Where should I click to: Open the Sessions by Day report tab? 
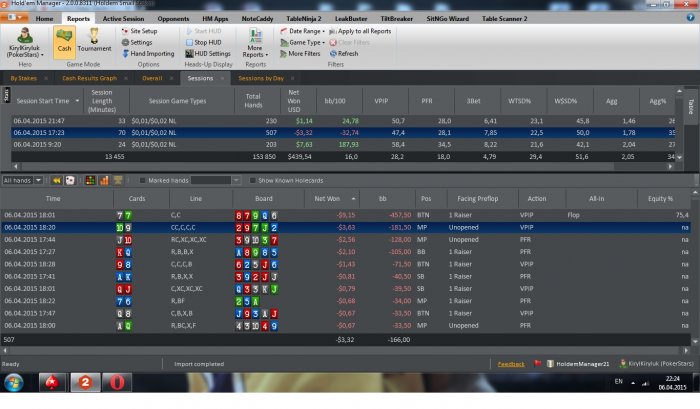pyautogui.click(x=261, y=78)
